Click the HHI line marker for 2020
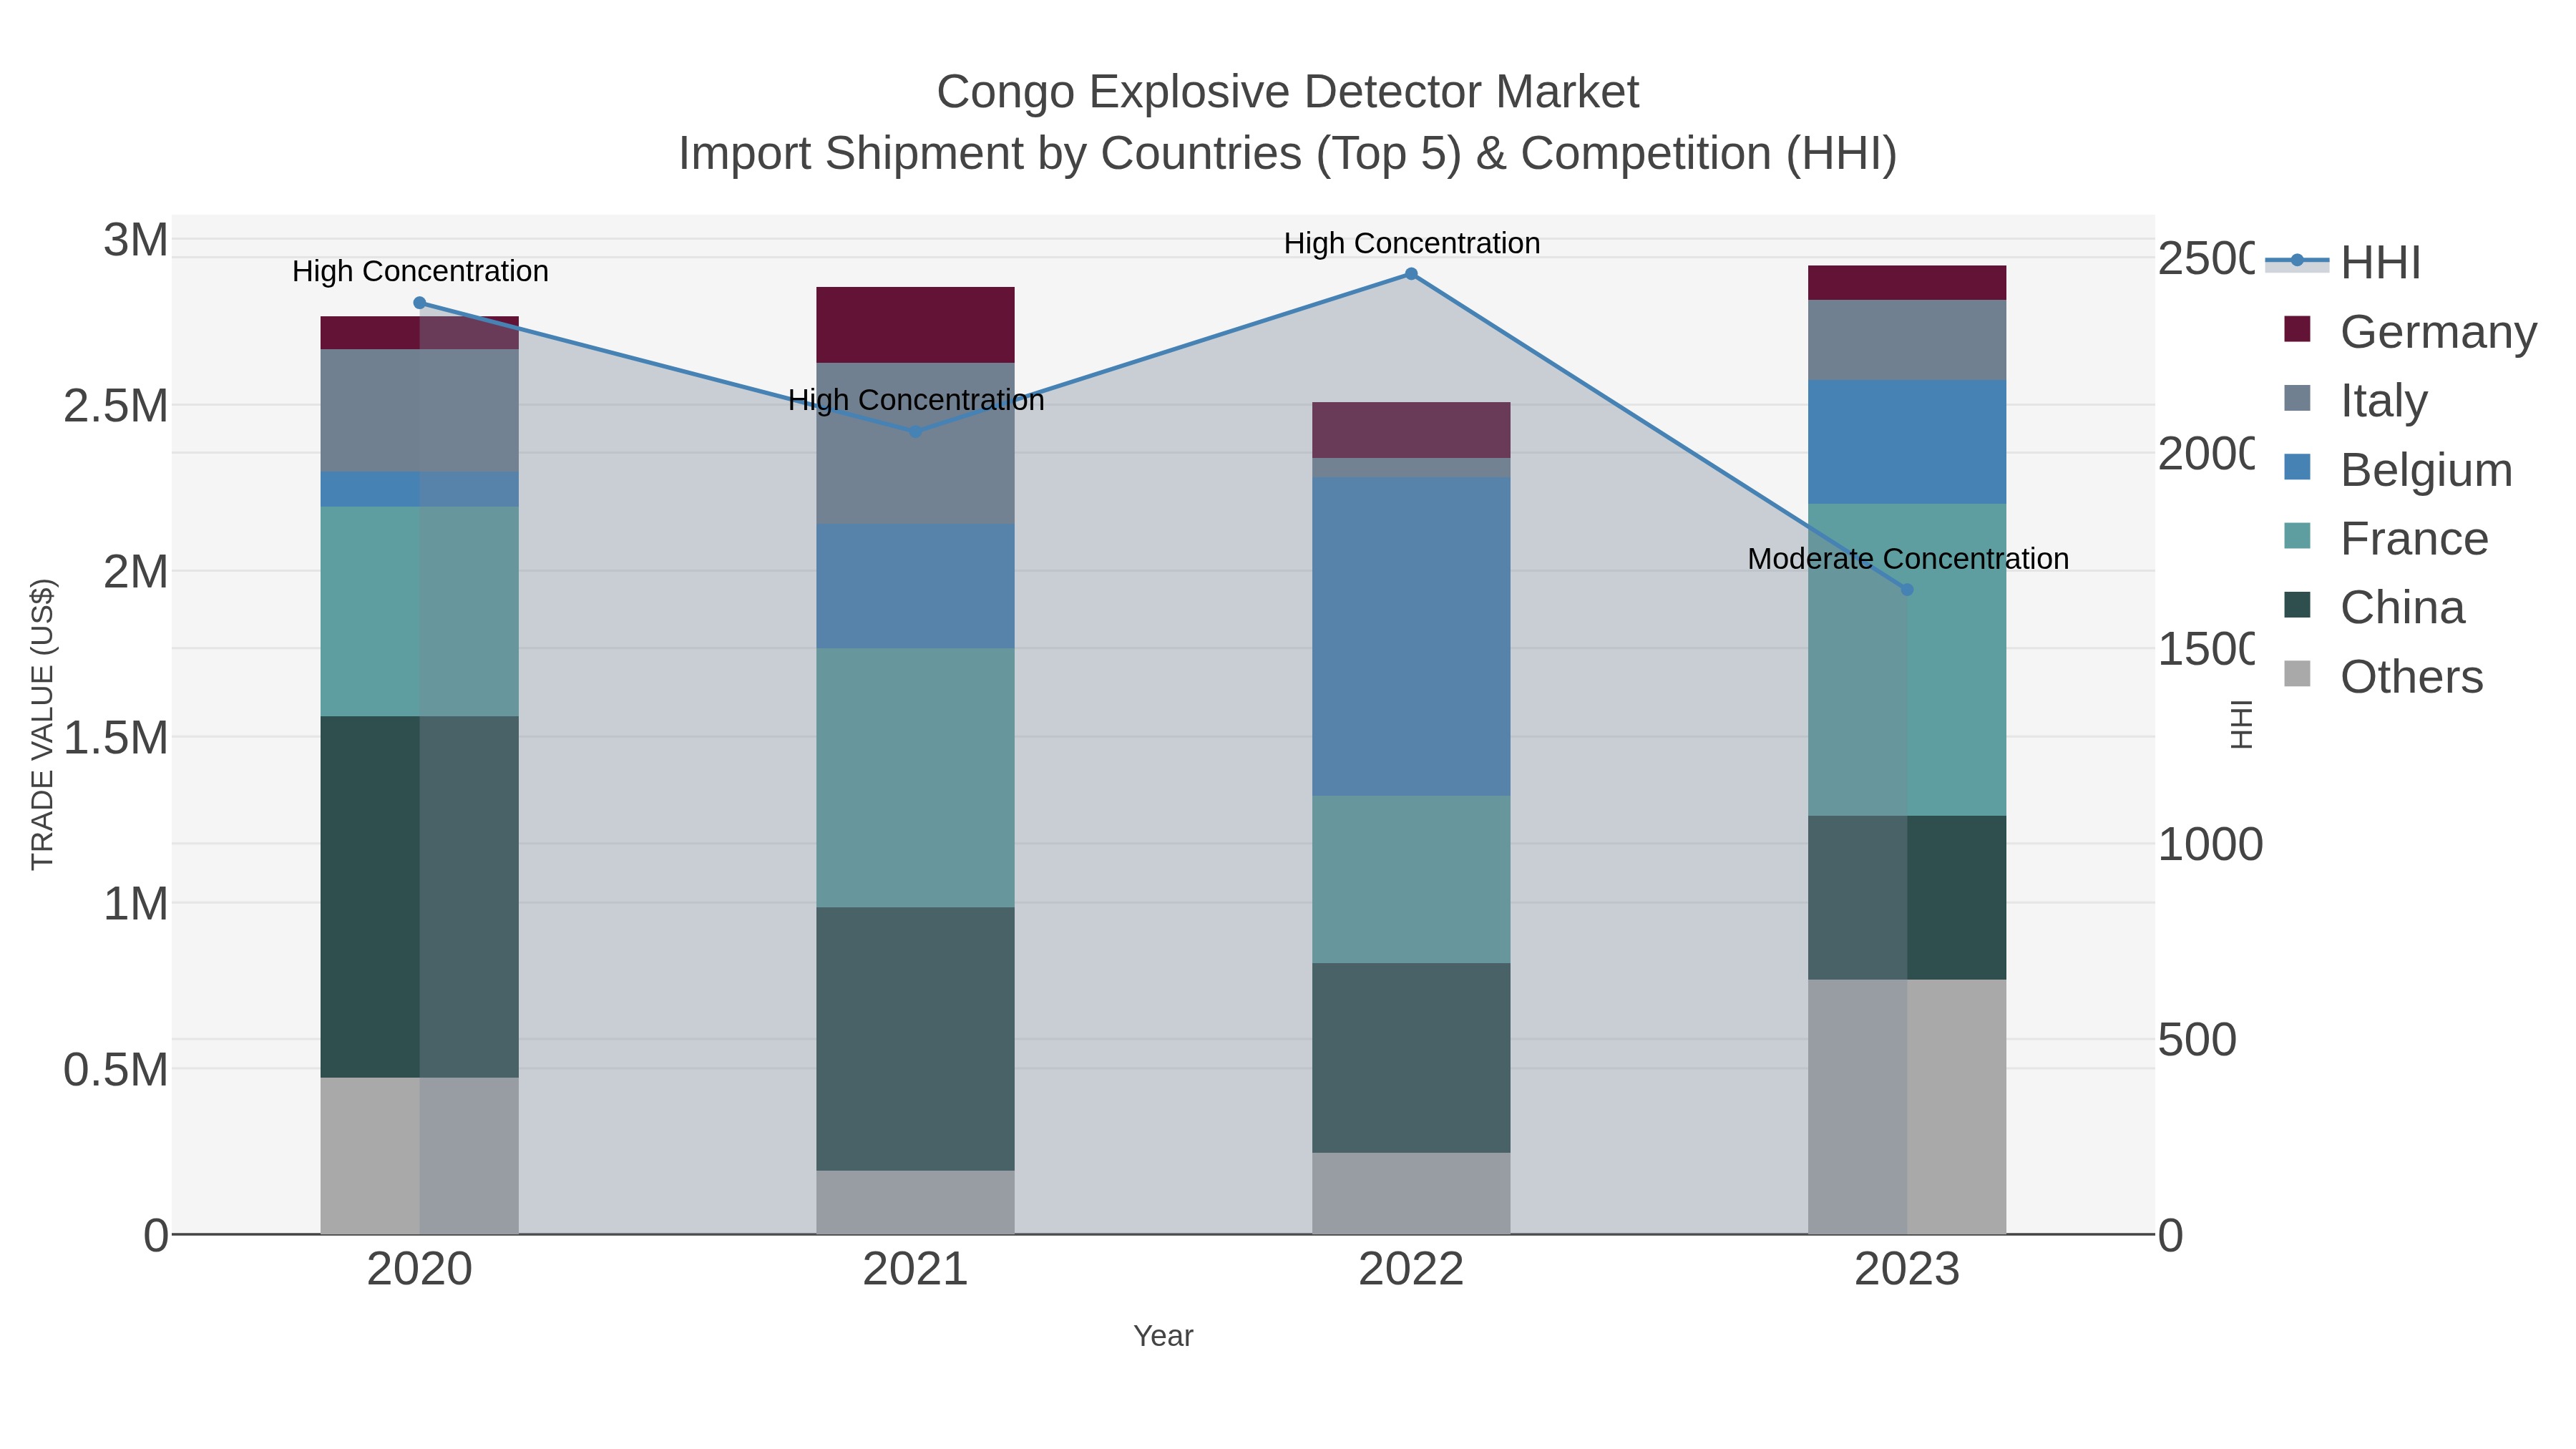 pos(420,303)
